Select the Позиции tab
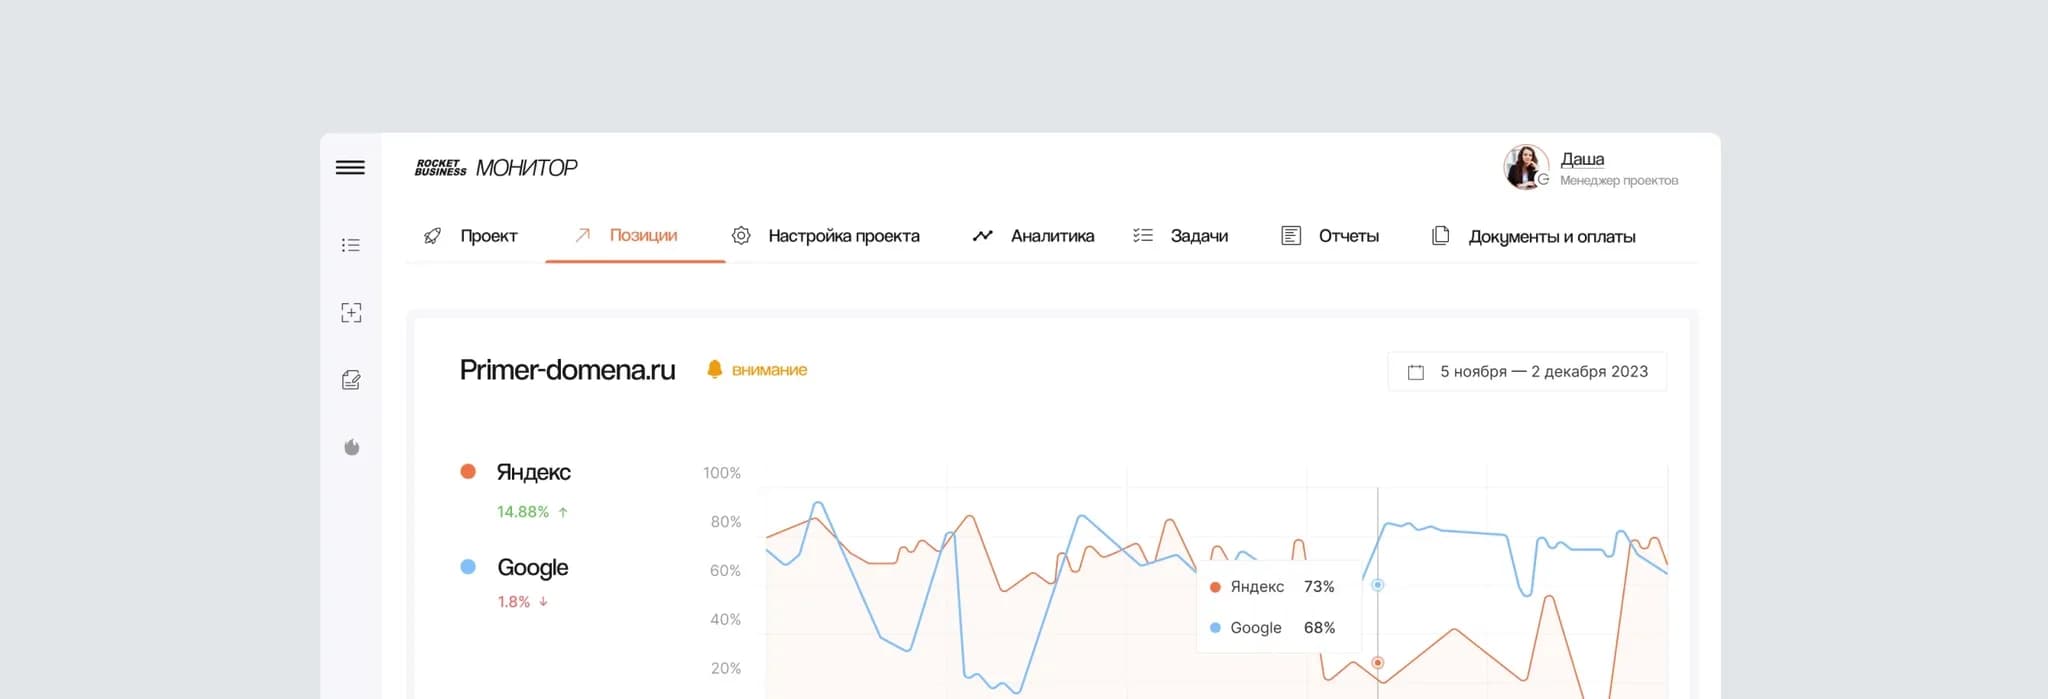 pos(627,236)
